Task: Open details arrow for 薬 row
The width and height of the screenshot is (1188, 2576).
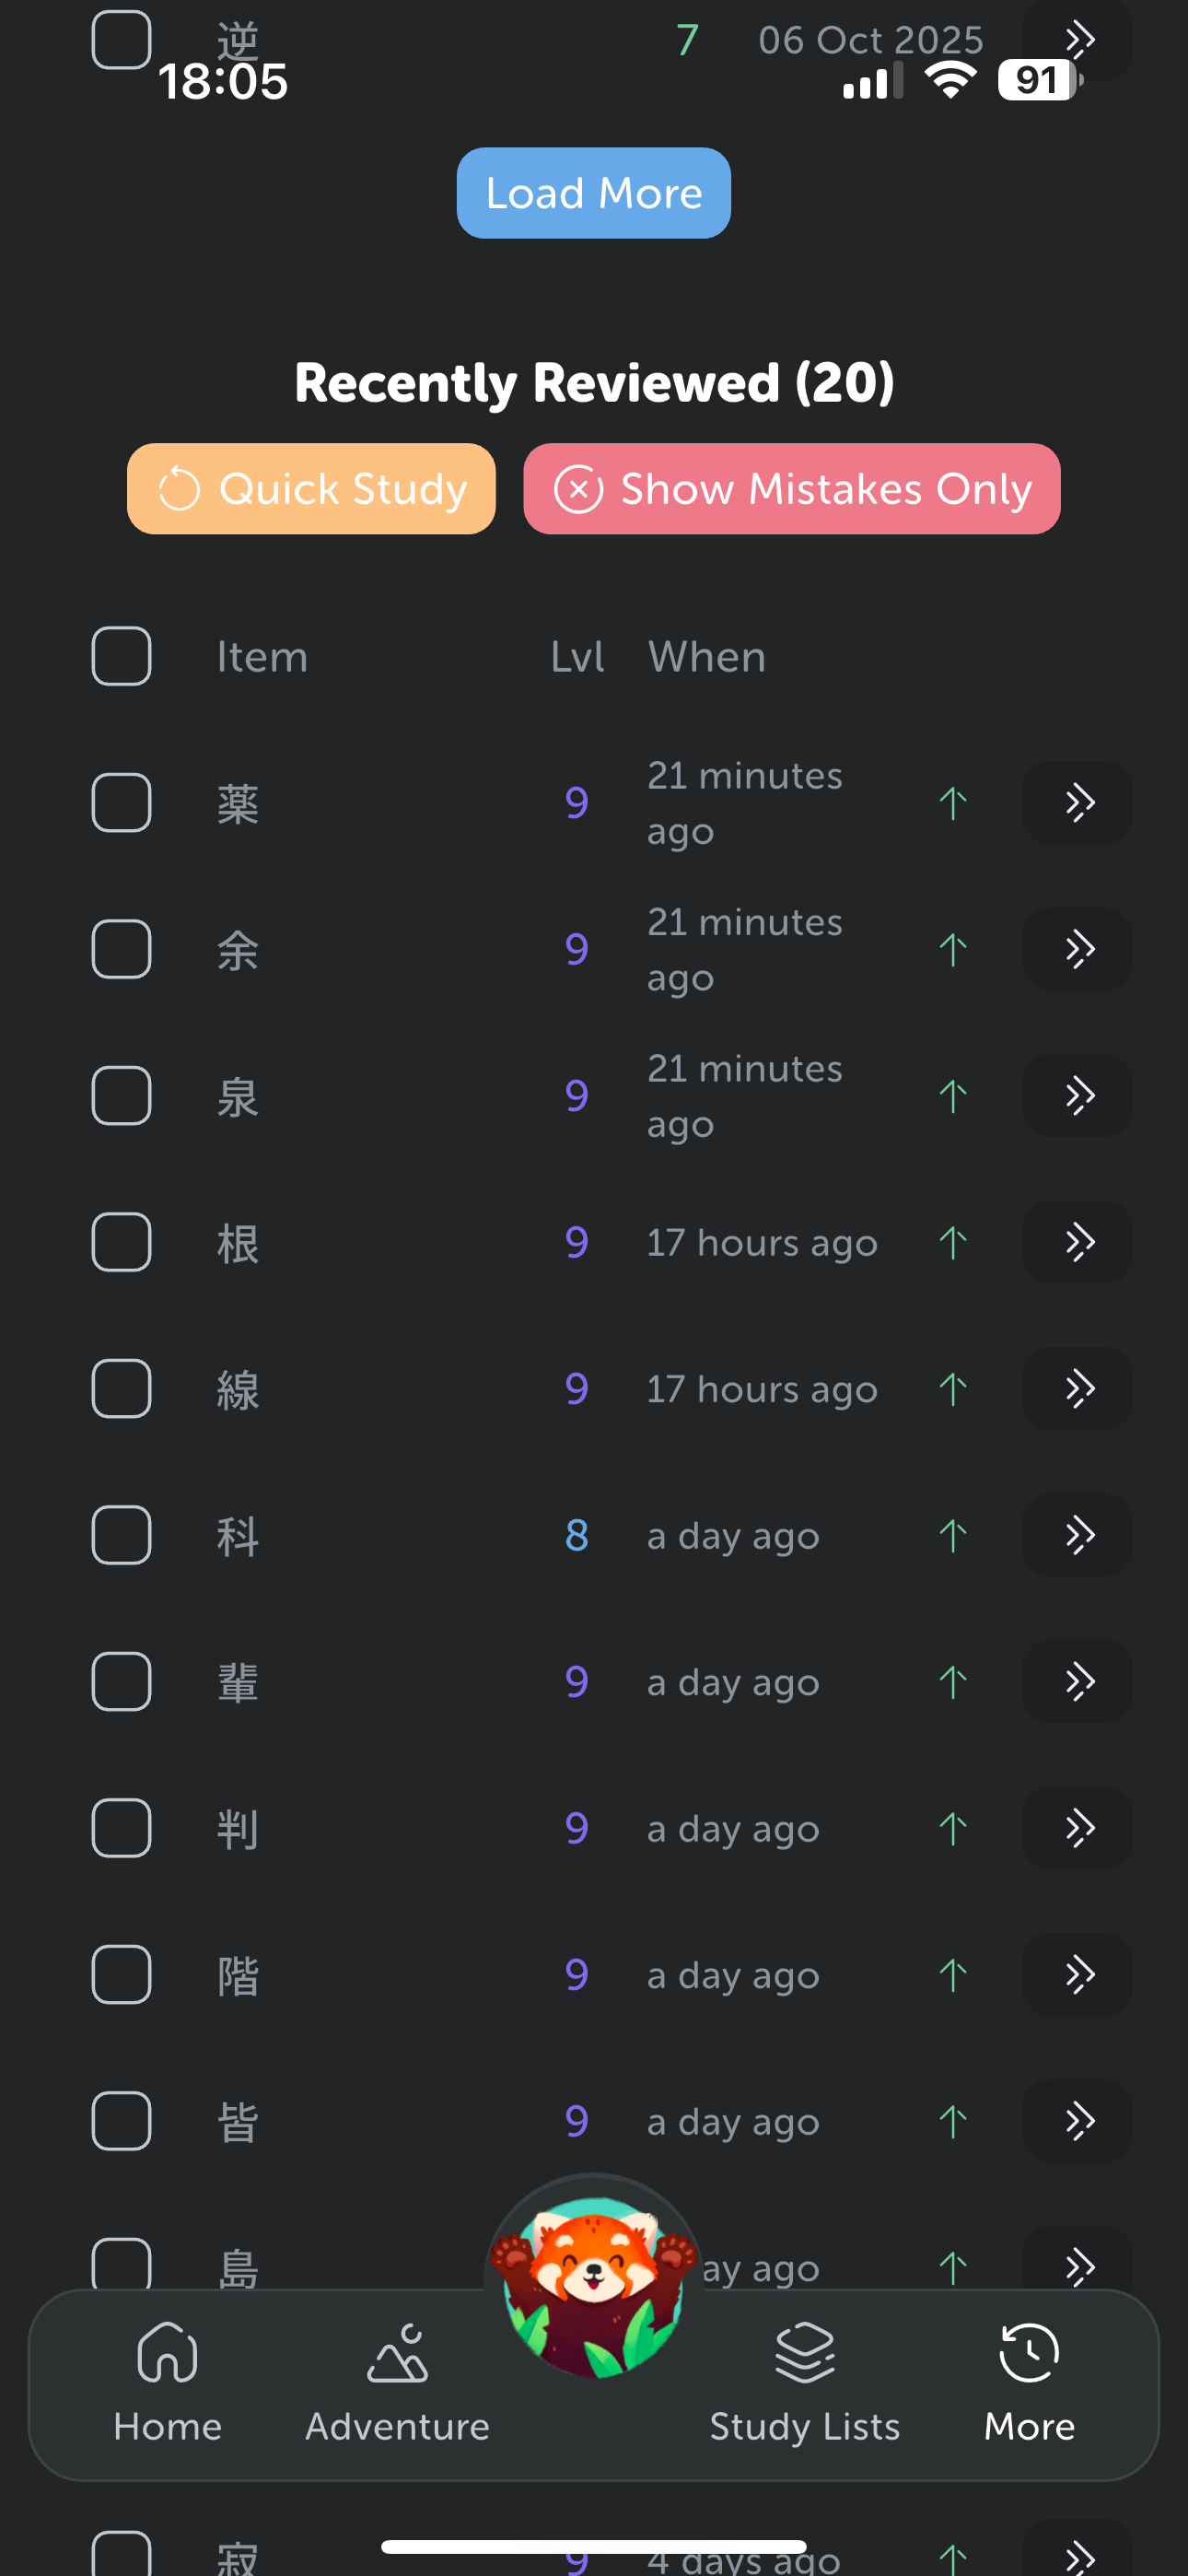Action: click(x=1077, y=803)
